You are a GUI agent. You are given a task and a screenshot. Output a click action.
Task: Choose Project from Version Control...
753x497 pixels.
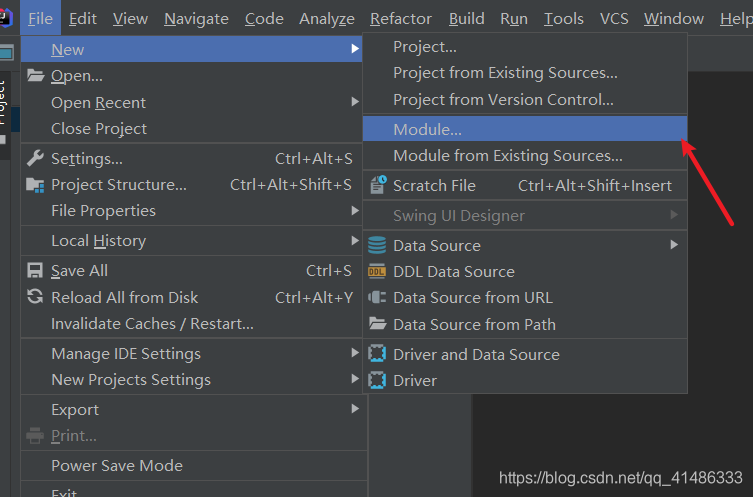point(503,100)
